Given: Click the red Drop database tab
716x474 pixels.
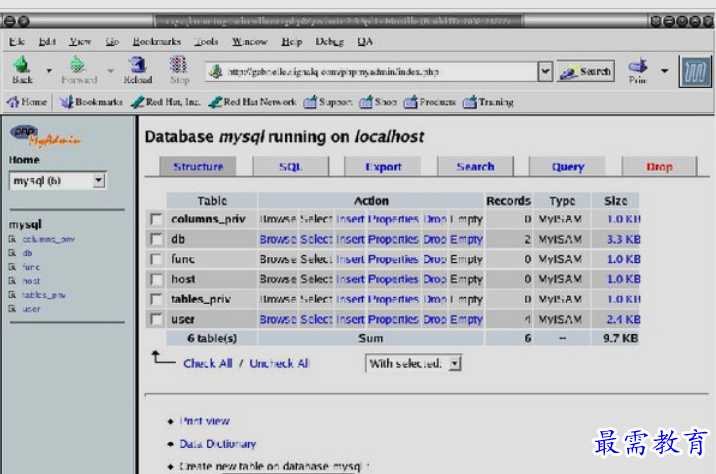Looking at the screenshot, I should [x=659, y=167].
